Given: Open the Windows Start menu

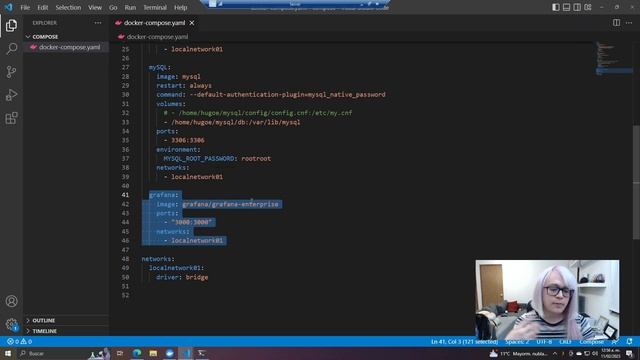Looking at the screenshot, I should pyautogui.click(x=8, y=353).
